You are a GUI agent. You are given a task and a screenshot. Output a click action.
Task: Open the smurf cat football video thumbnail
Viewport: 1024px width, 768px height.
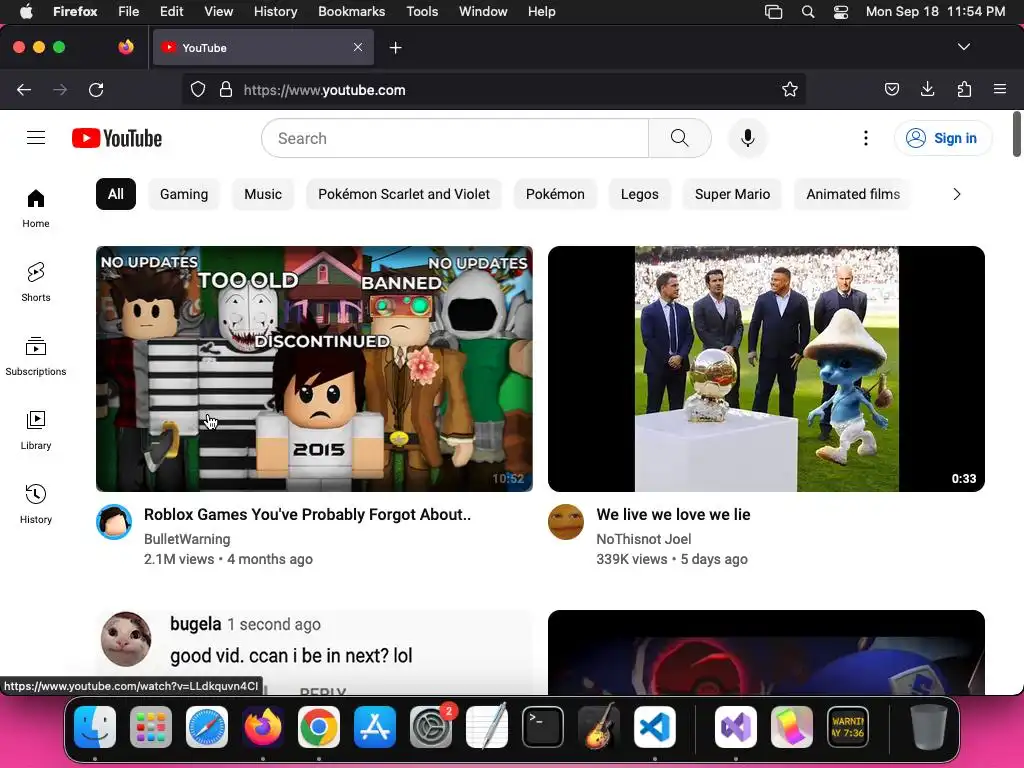tap(766, 368)
